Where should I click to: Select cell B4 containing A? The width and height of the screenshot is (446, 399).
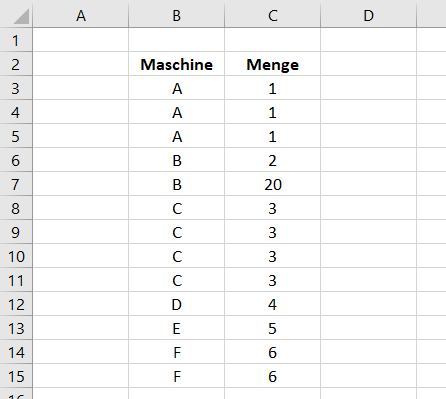(177, 112)
